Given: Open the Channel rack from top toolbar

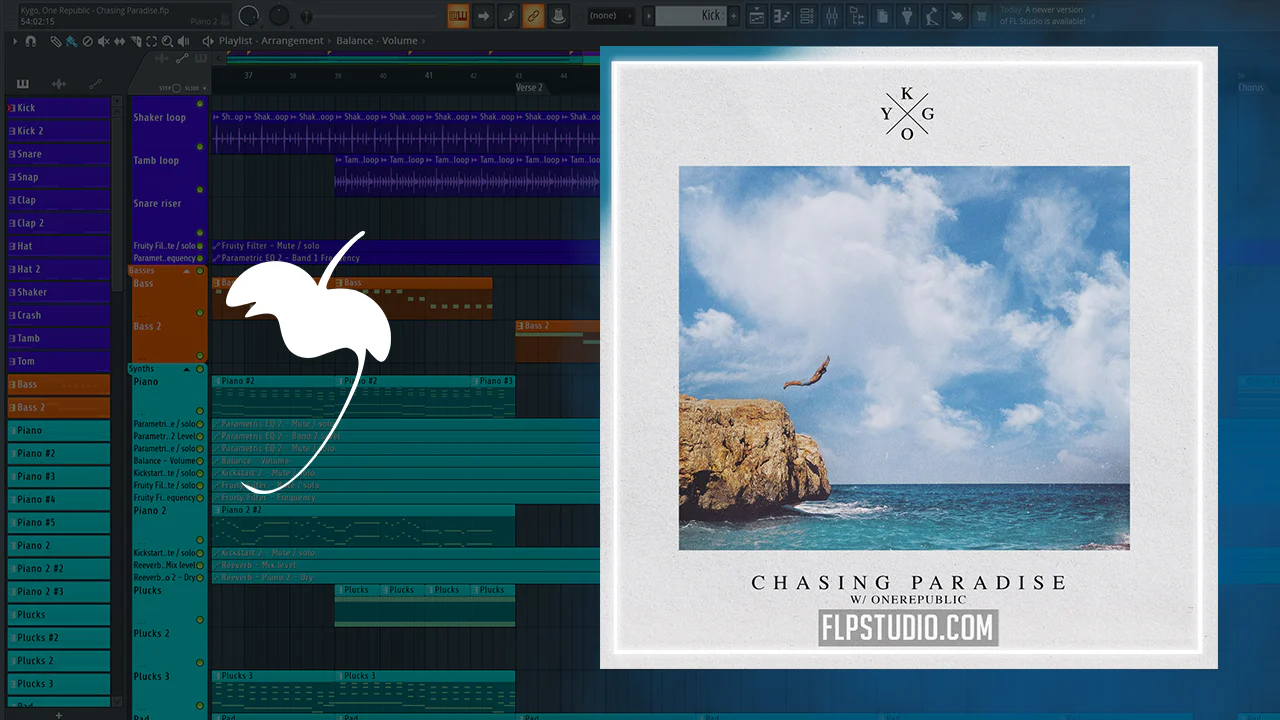Looking at the screenshot, I should 806,15.
